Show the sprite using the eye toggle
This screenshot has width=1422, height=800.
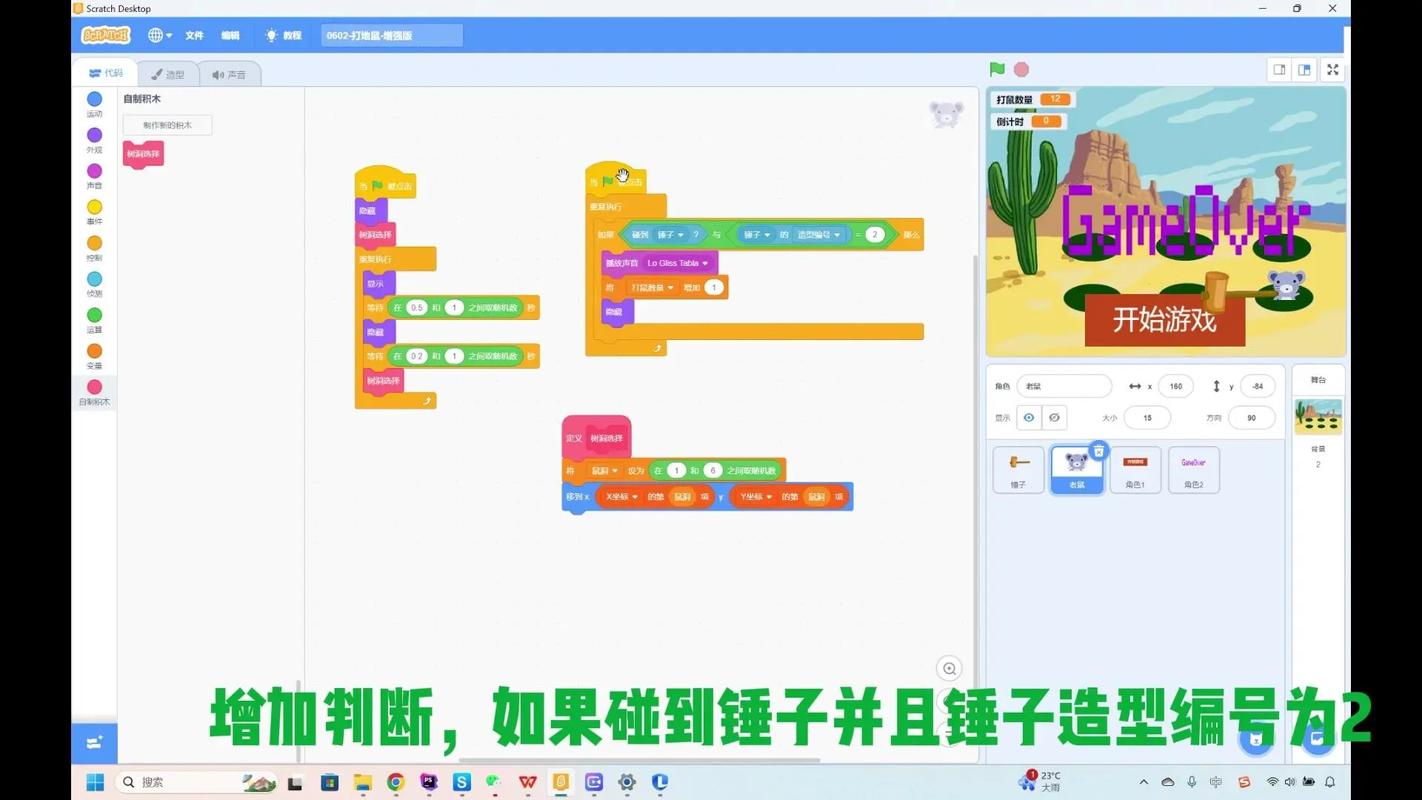(1029, 417)
